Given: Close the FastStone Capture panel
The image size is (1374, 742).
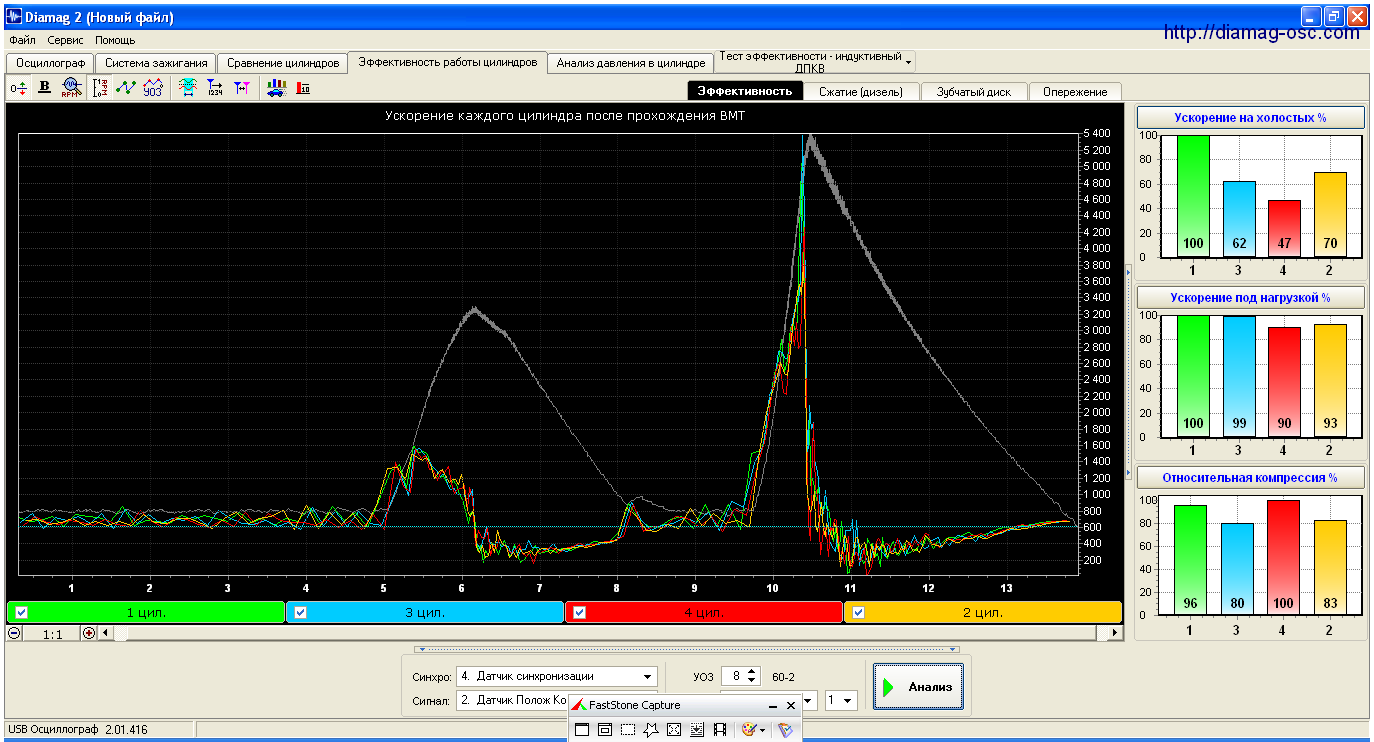Looking at the screenshot, I should 791,705.
